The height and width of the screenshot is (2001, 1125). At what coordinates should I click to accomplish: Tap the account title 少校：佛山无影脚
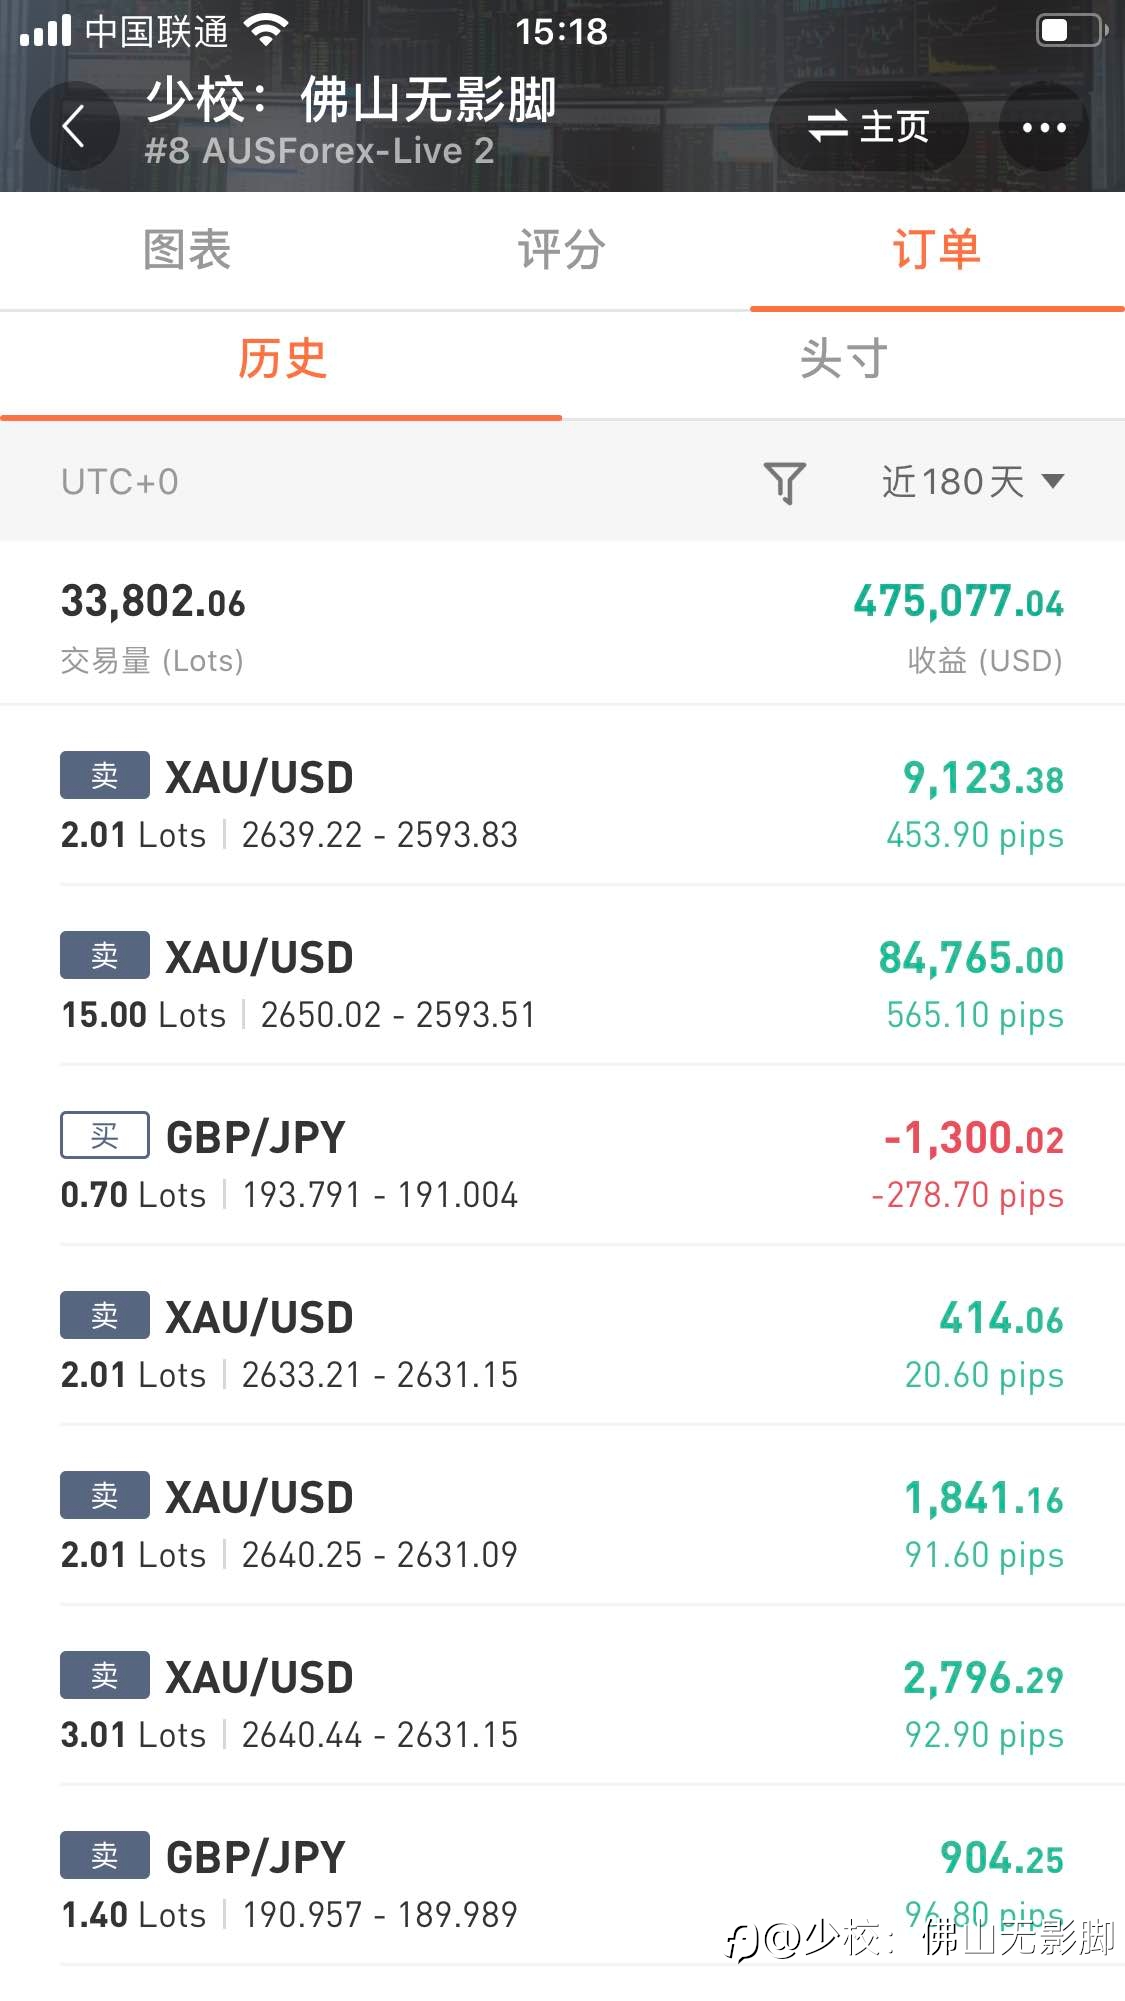tap(351, 100)
